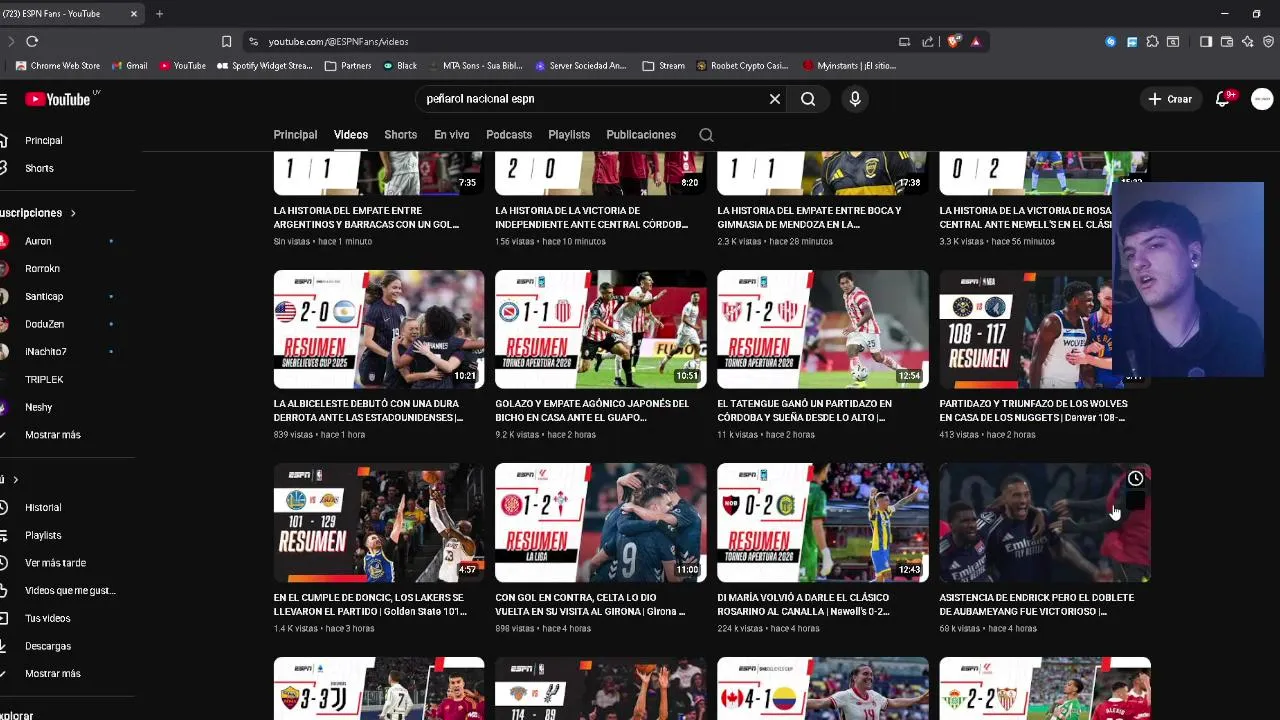Screen dimensions: 1280x720
Task: Toggle the browser sidebar panel icon
Action: (x=1206, y=41)
